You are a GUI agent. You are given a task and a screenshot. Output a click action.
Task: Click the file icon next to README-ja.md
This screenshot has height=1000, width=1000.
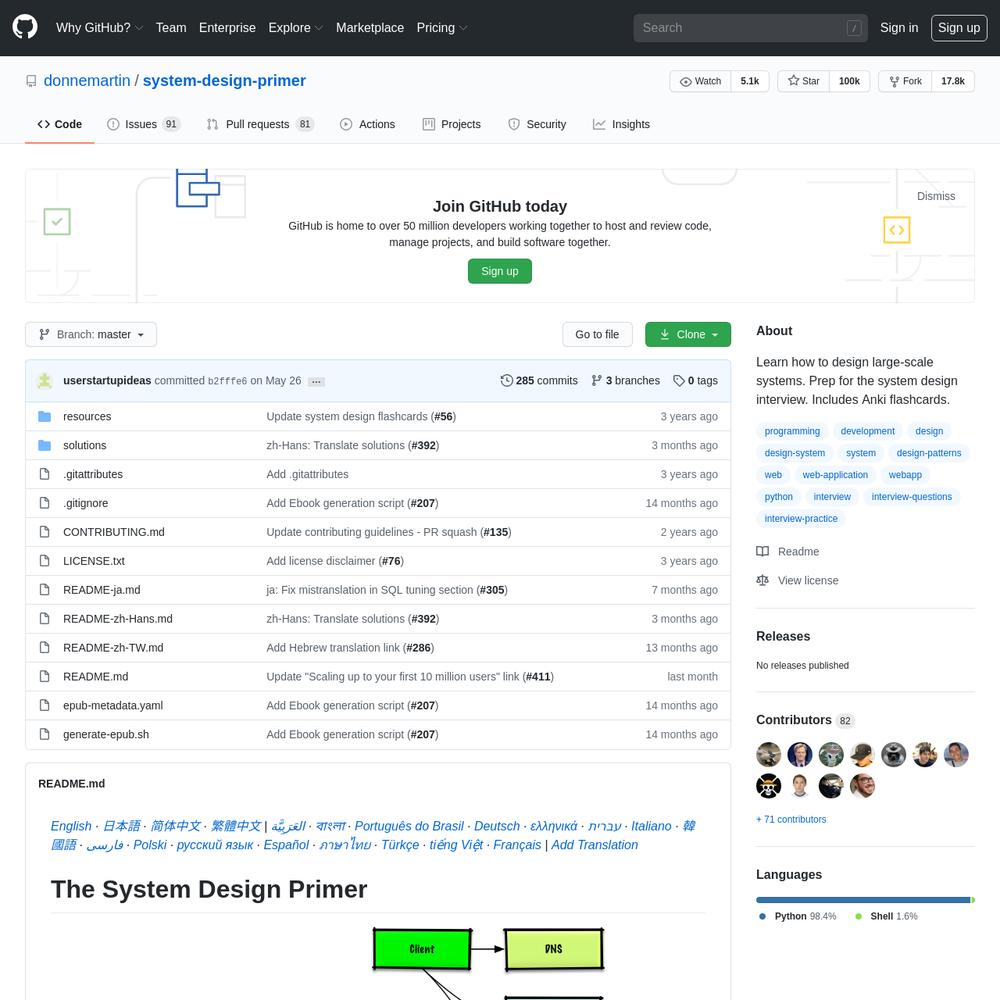(44, 590)
